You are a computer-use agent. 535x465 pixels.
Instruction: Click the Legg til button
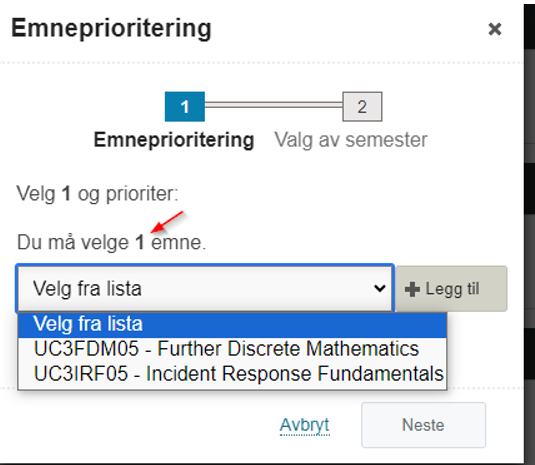(451, 289)
